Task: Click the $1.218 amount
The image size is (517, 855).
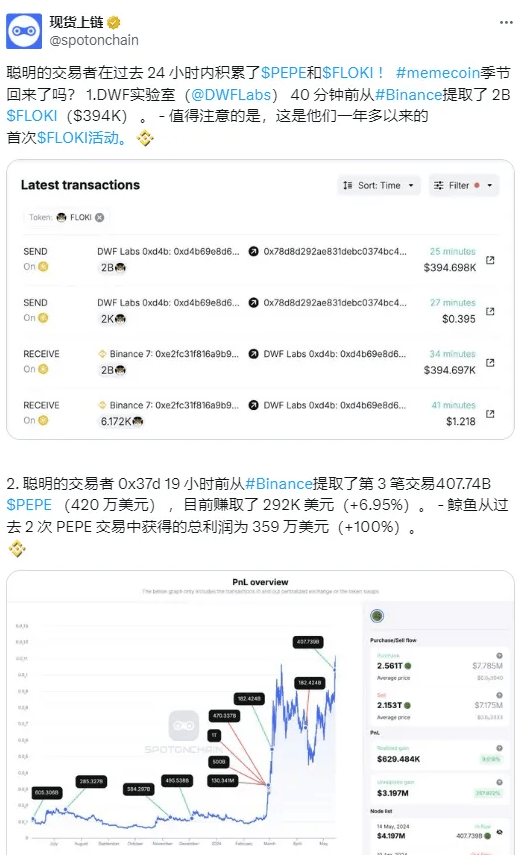Action: point(461,422)
